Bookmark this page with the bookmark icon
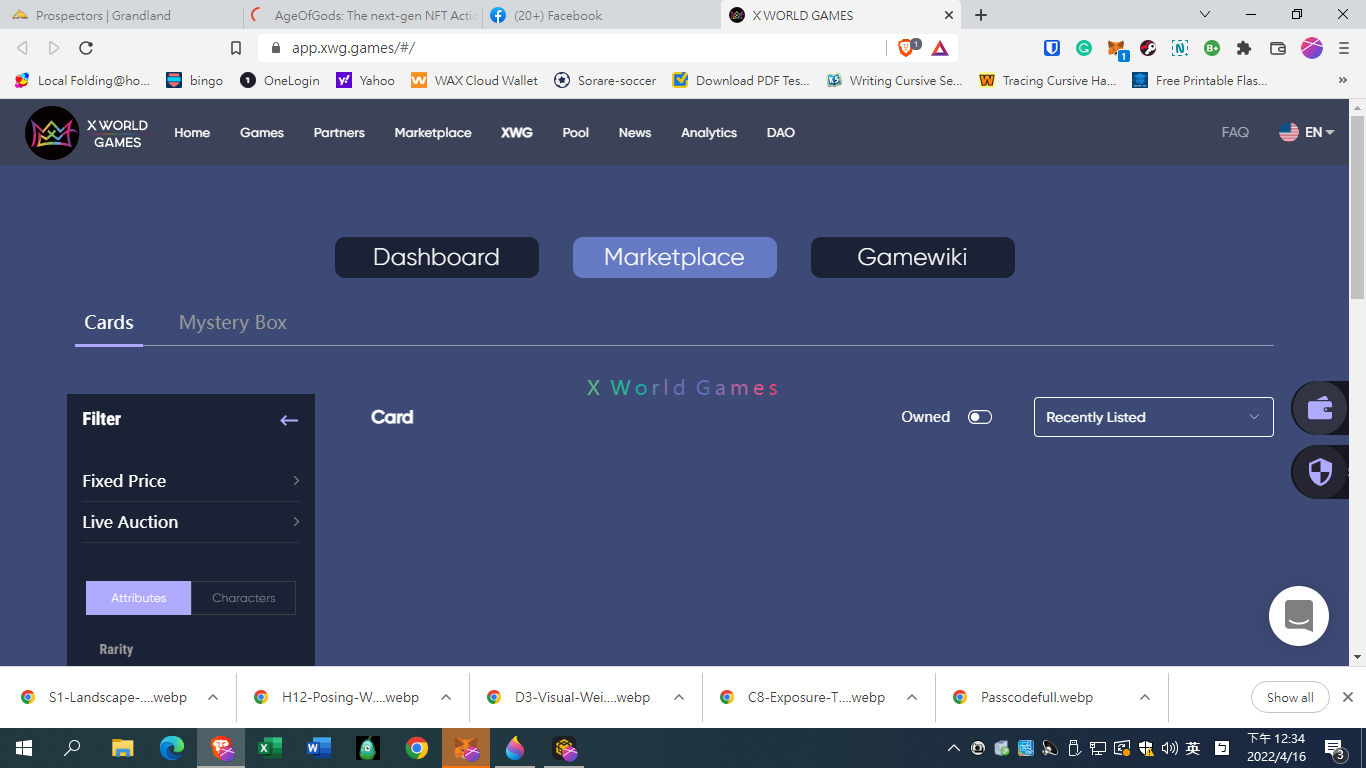The image size is (1366, 768). pos(236,47)
